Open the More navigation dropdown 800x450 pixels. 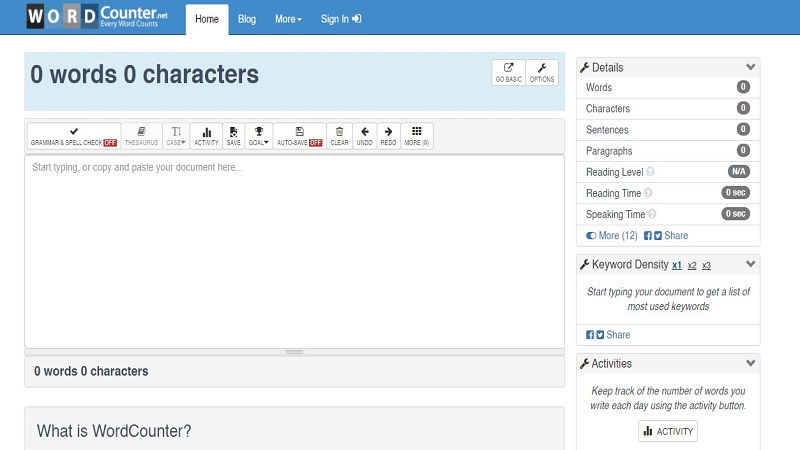[288, 19]
